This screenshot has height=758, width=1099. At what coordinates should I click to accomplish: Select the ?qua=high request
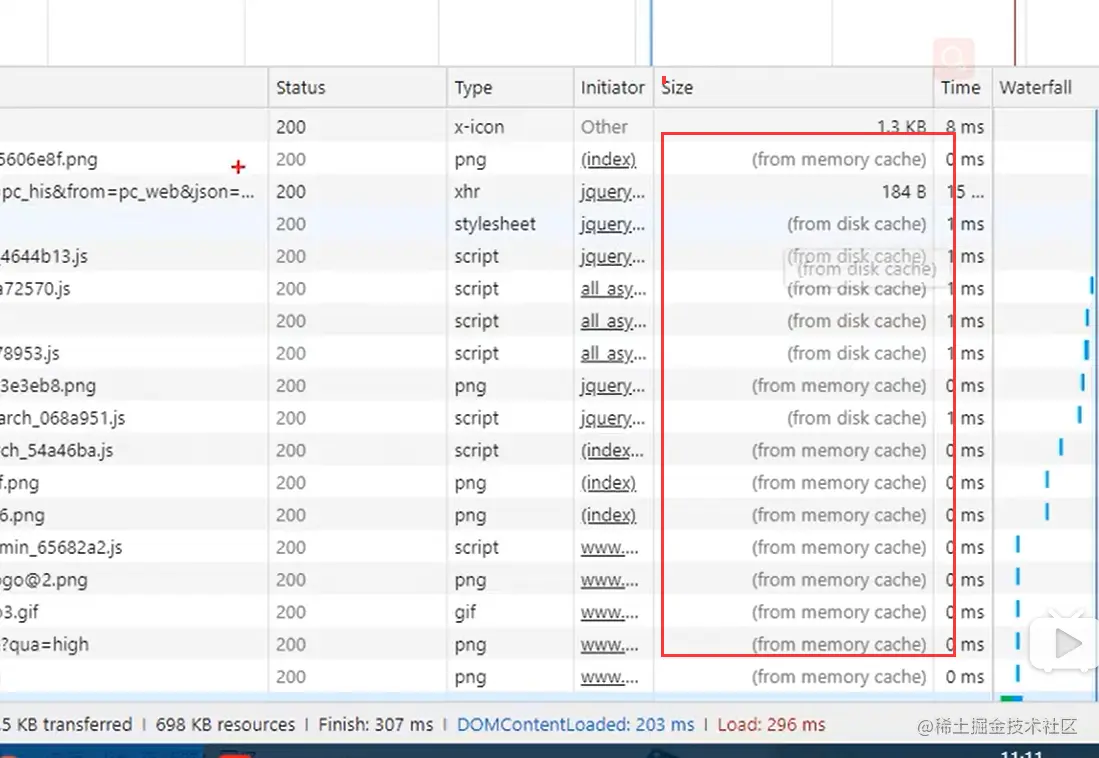pyautogui.click(x=44, y=644)
